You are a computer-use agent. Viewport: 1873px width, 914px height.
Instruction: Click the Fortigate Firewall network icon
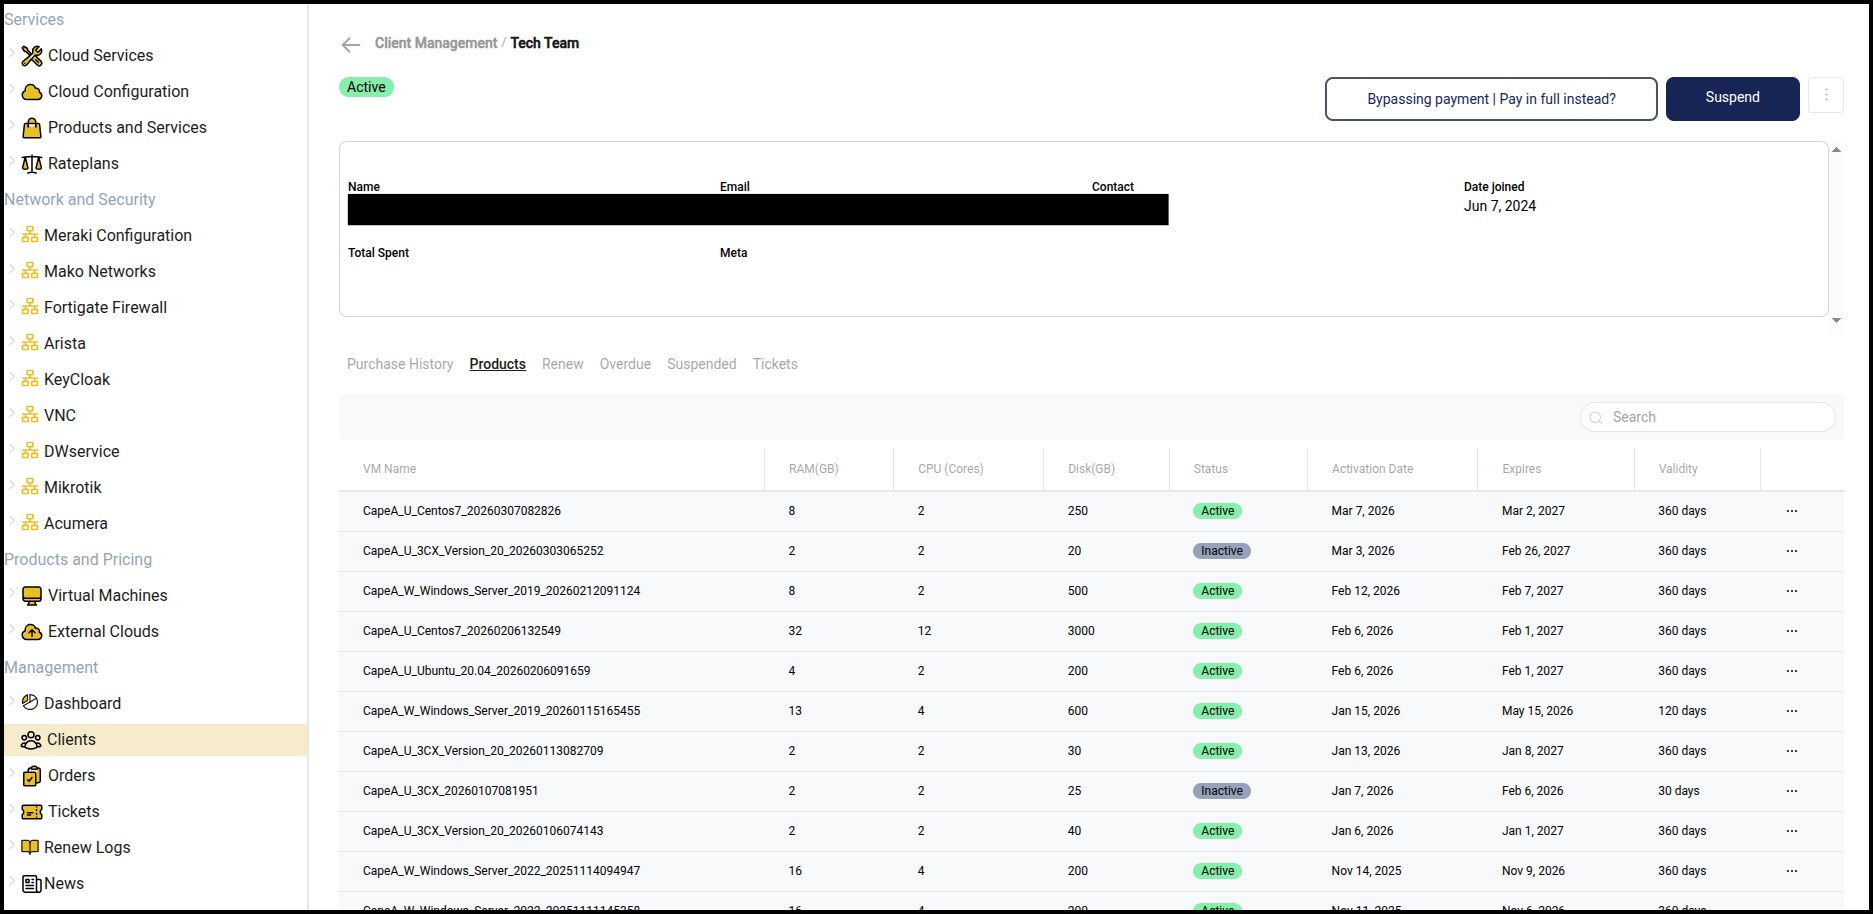30,307
